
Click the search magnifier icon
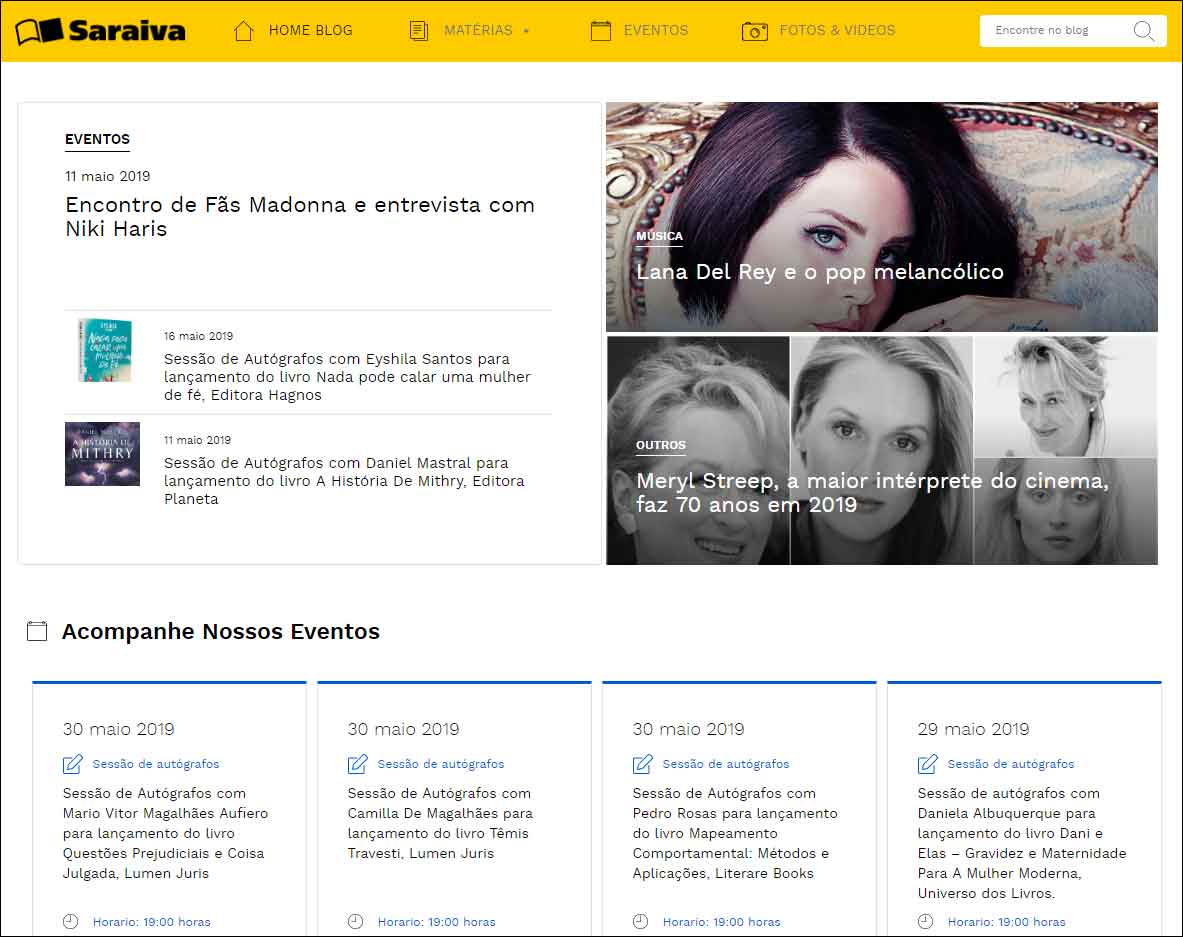(x=1144, y=31)
